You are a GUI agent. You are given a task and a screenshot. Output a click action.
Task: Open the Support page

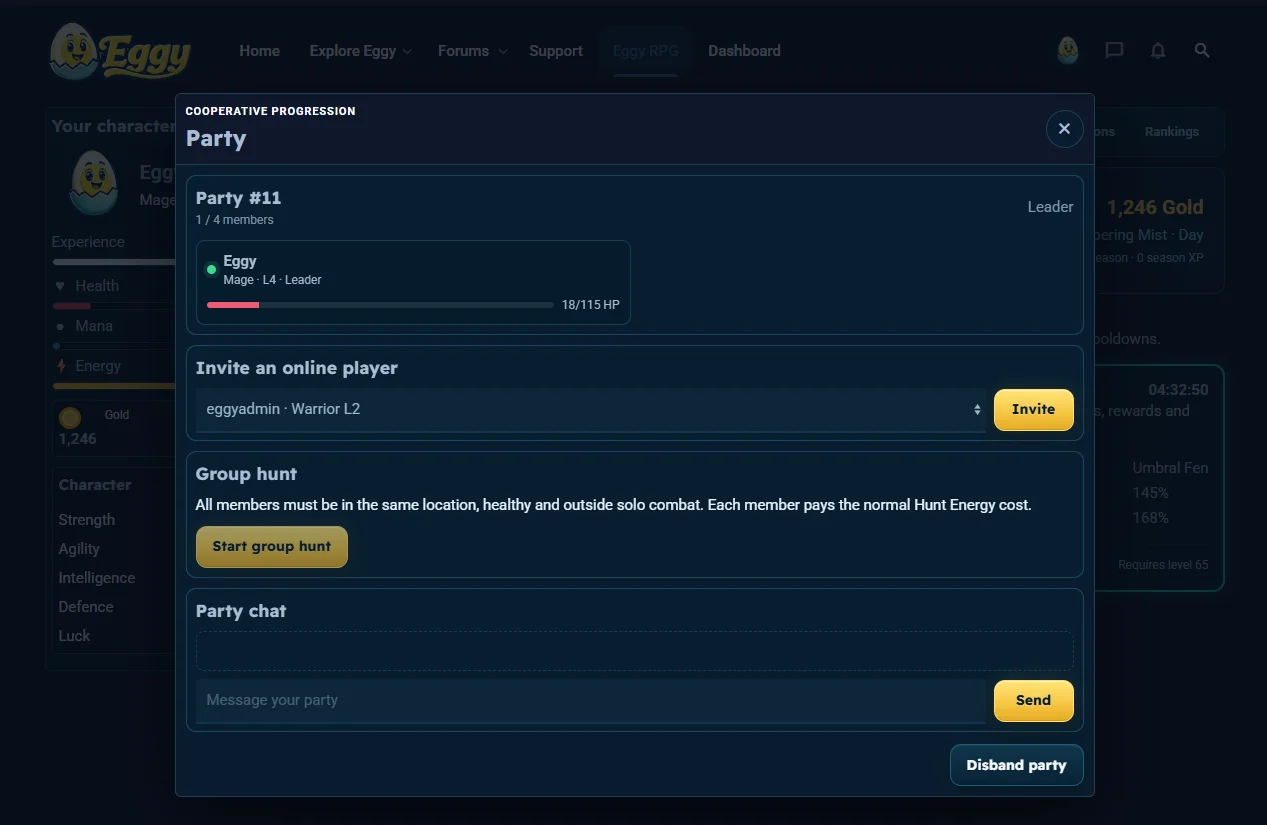(556, 51)
